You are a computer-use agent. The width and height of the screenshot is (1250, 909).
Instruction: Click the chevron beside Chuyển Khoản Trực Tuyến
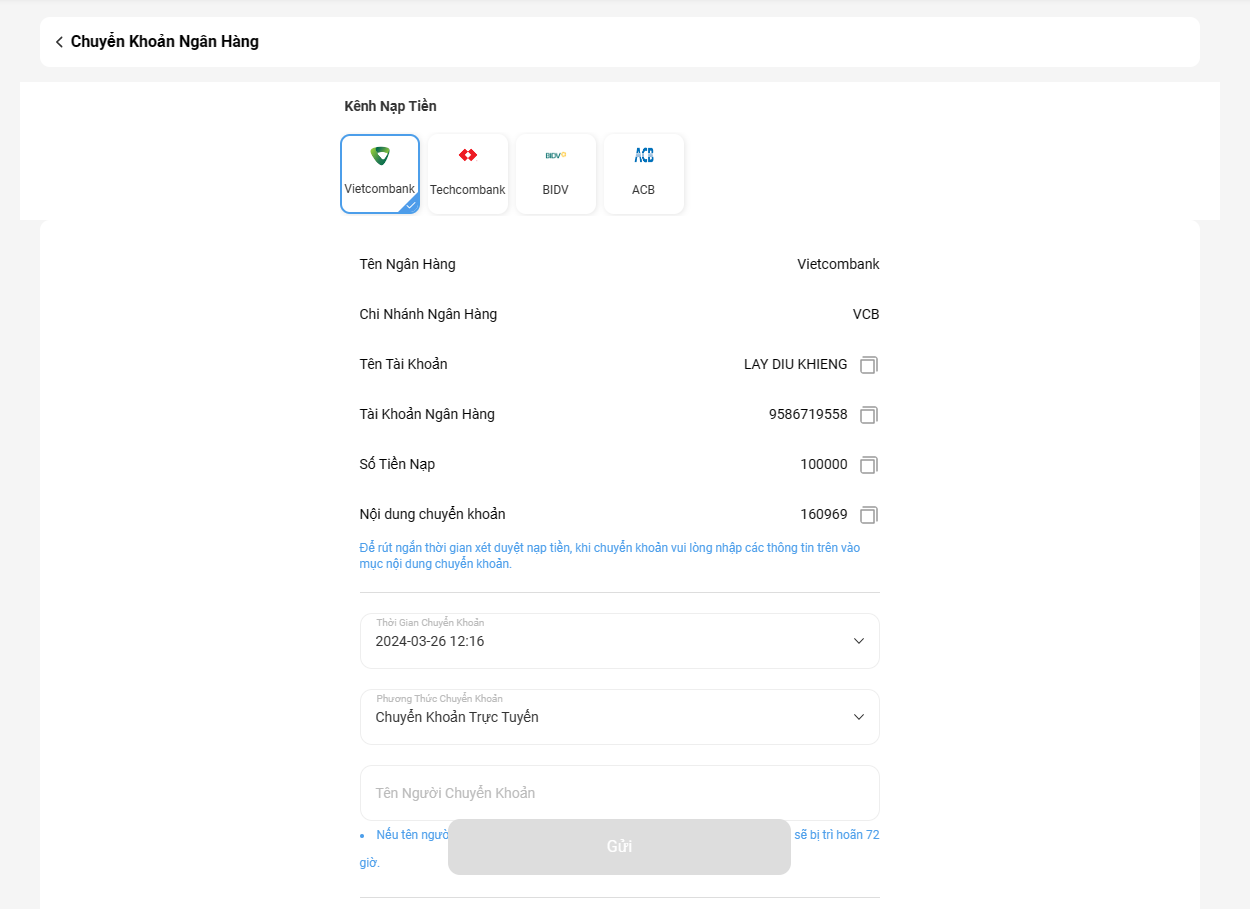[858, 717]
